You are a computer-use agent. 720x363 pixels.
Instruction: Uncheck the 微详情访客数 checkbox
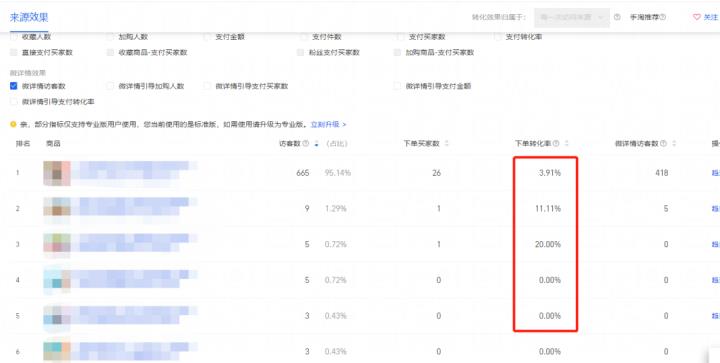tap(13, 86)
